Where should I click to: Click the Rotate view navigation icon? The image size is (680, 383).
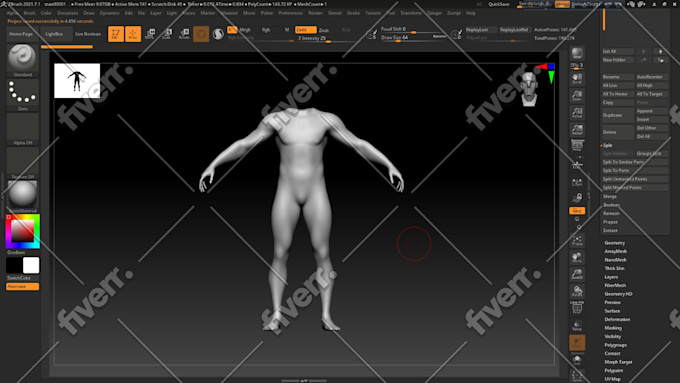coord(577,291)
